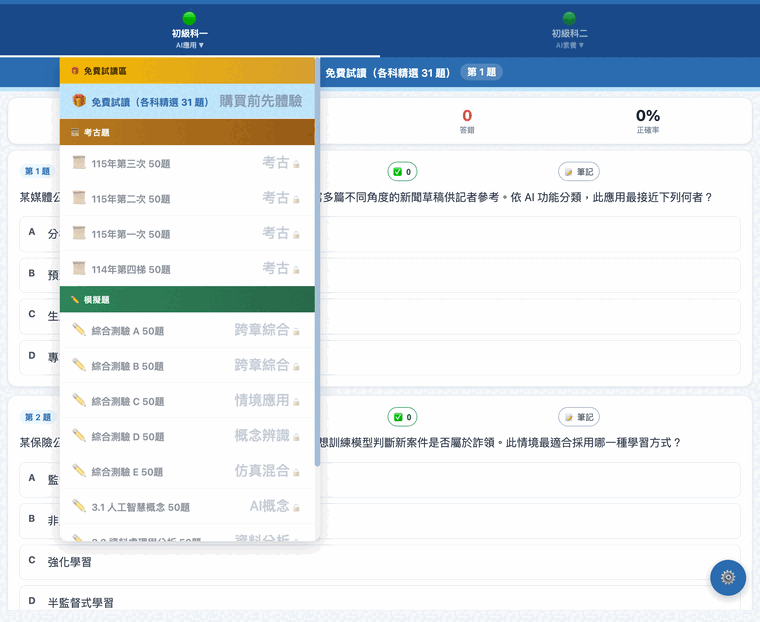Click the pencil icon beside 綜合測驗 B
Image resolution: width=760 pixels, height=622 pixels.
click(x=79, y=365)
